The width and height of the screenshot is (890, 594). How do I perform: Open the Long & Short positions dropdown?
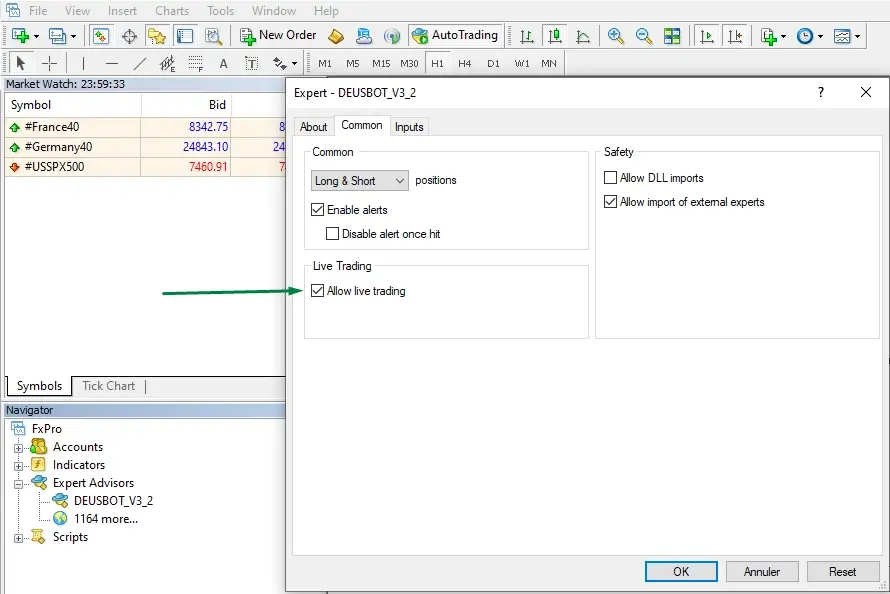coord(359,180)
